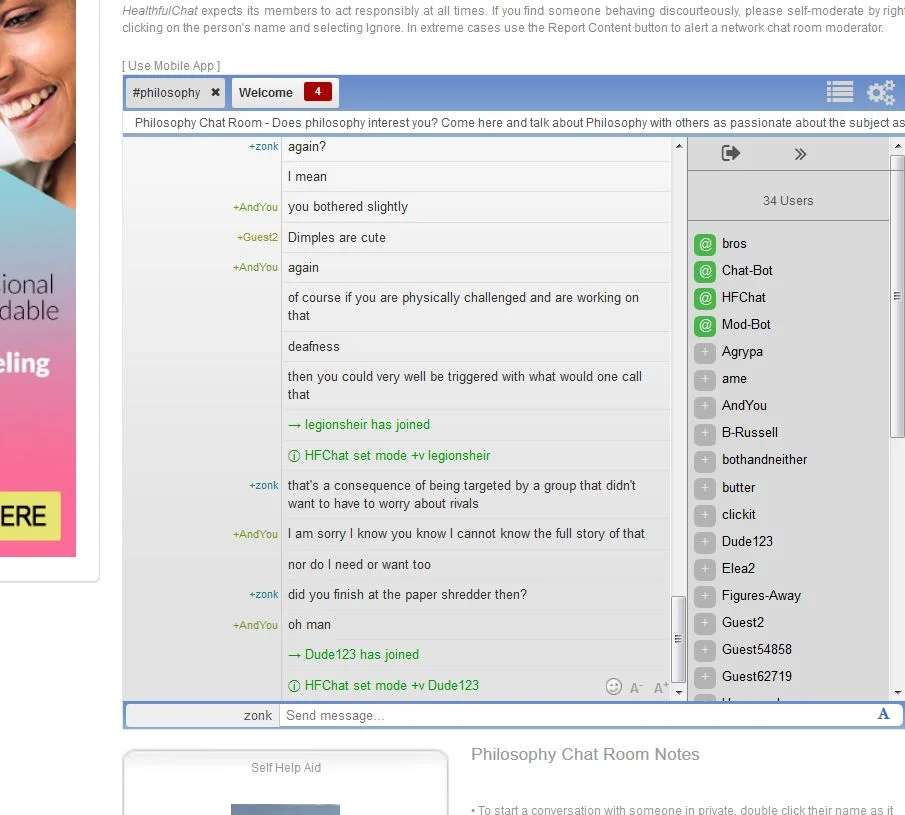Close the #philosophy tab with the X
Viewport: 905px width, 815px height.
[215, 92]
